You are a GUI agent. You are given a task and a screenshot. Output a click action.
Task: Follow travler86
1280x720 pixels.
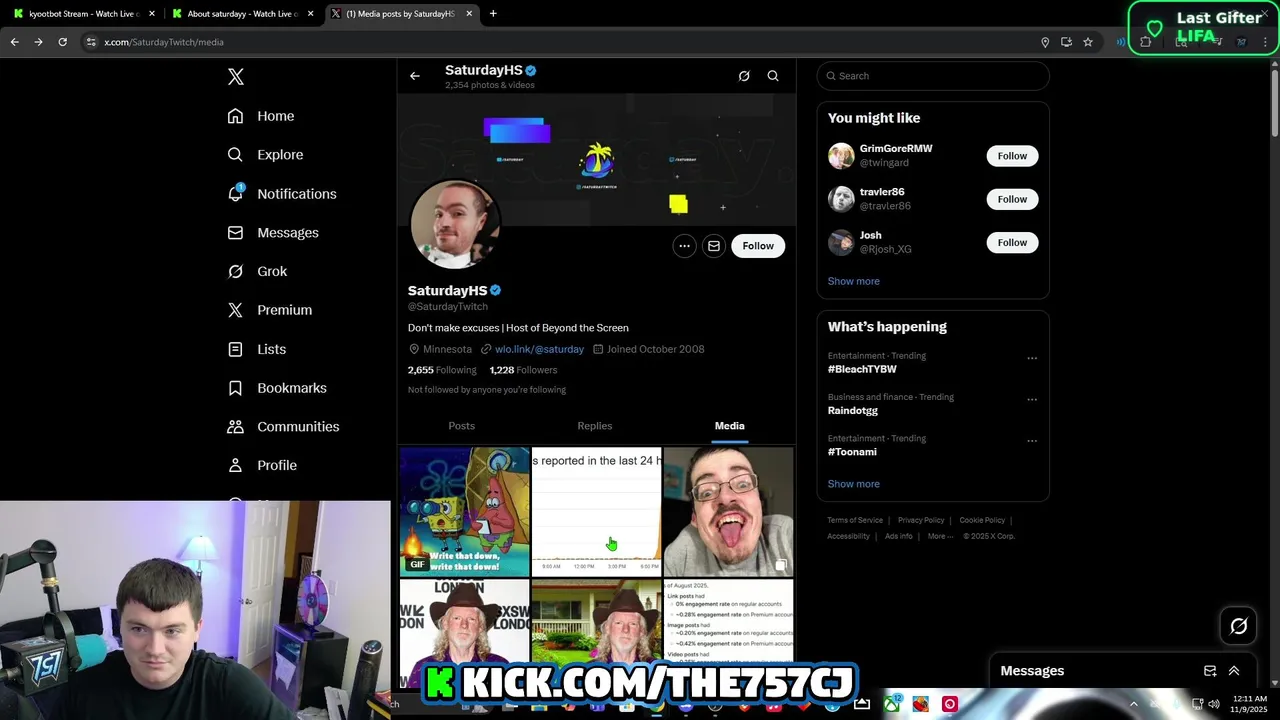(1012, 199)
